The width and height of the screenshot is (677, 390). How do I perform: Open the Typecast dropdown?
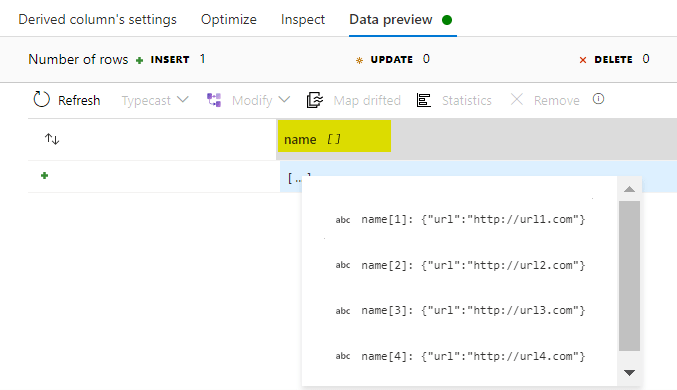(x=155, y=101)
